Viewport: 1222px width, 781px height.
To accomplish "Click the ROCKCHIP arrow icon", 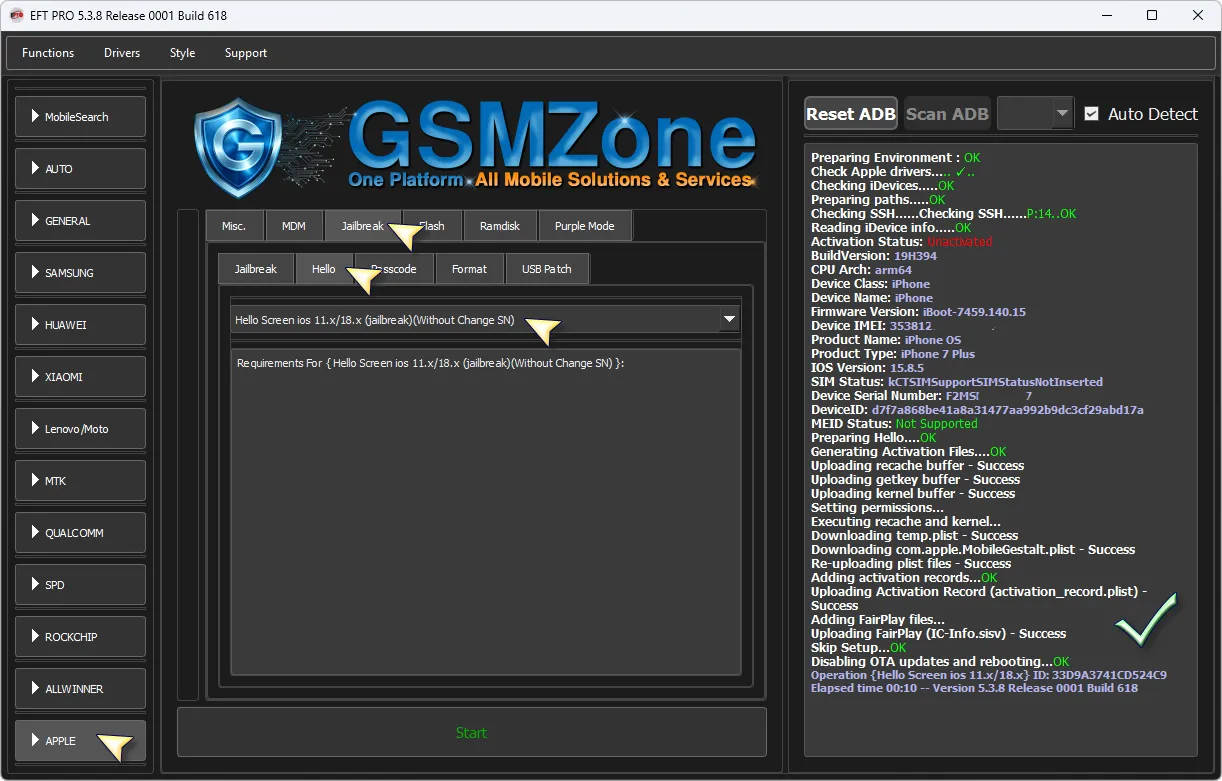I will click(x=35, y=637).
